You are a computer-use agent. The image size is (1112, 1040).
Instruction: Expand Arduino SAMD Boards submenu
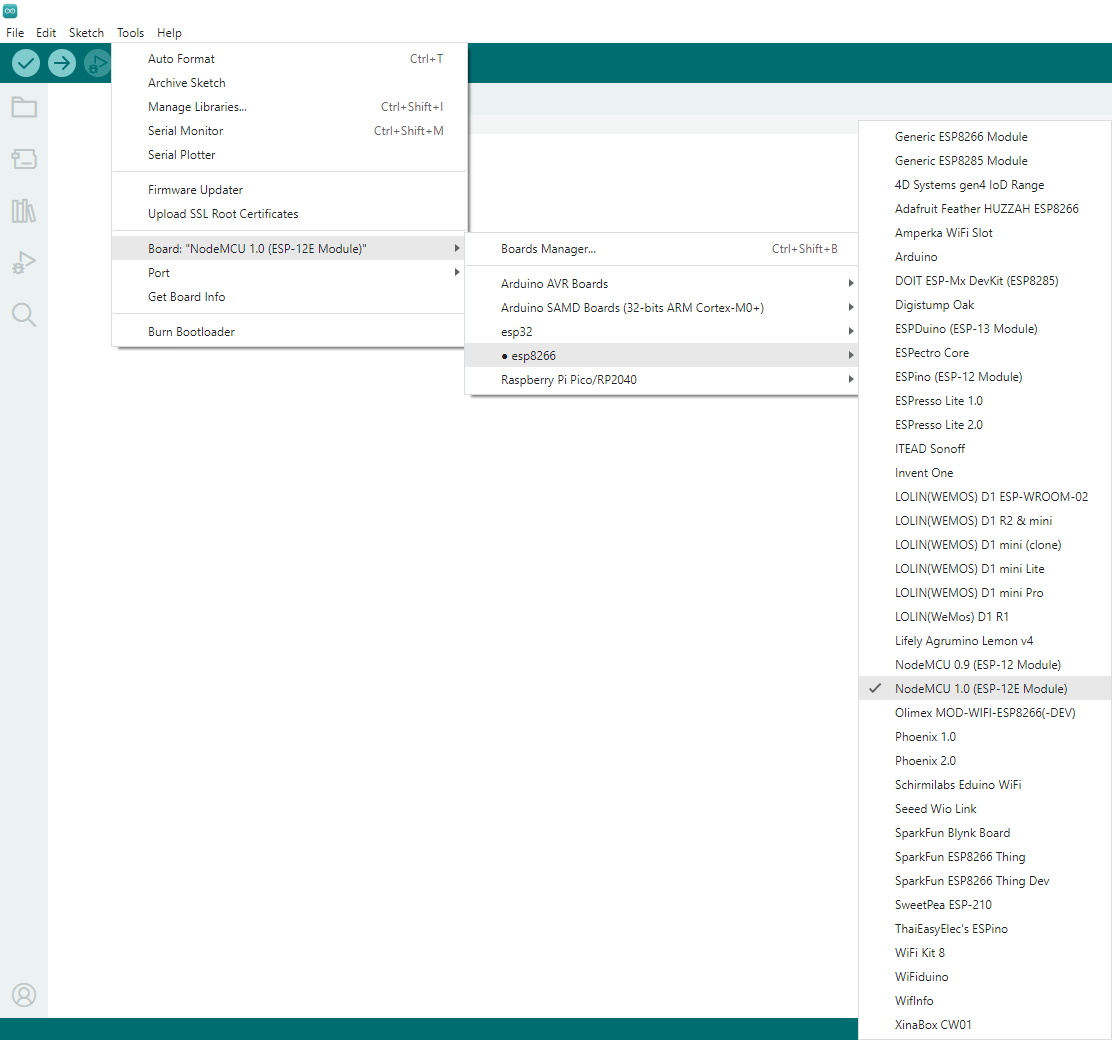661,308
